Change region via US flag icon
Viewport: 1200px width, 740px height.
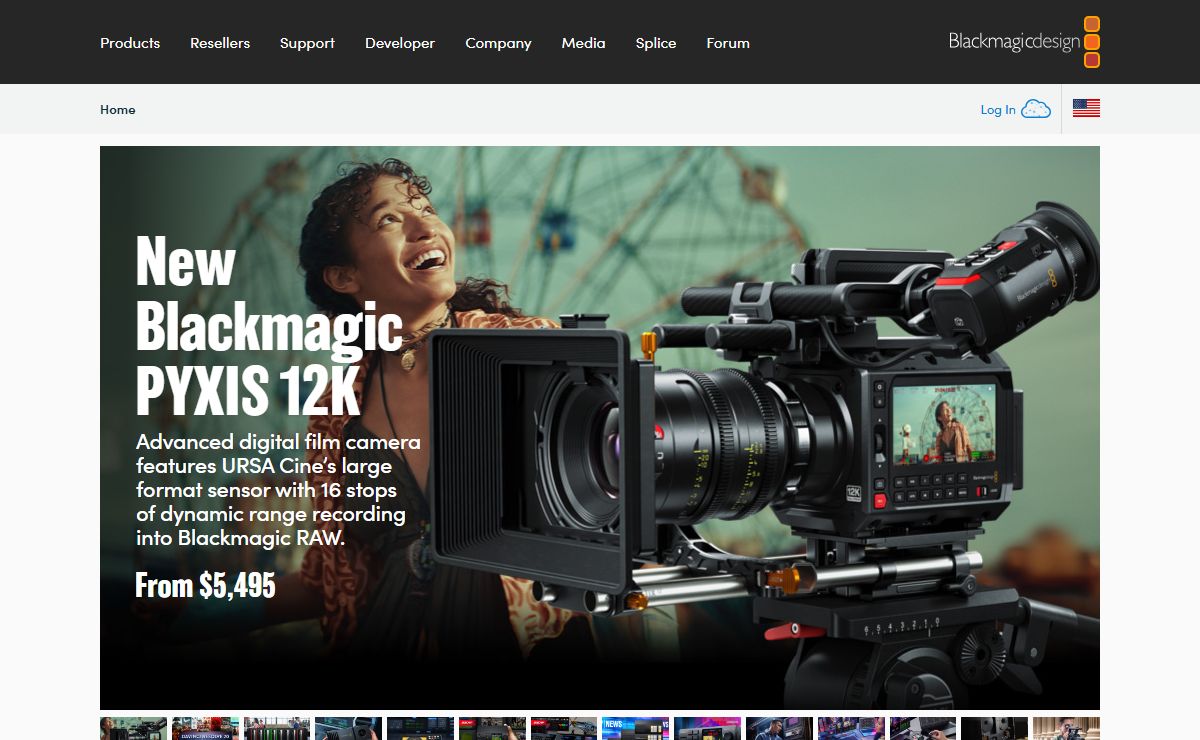pyautogui.click(x=1086, y=109)
